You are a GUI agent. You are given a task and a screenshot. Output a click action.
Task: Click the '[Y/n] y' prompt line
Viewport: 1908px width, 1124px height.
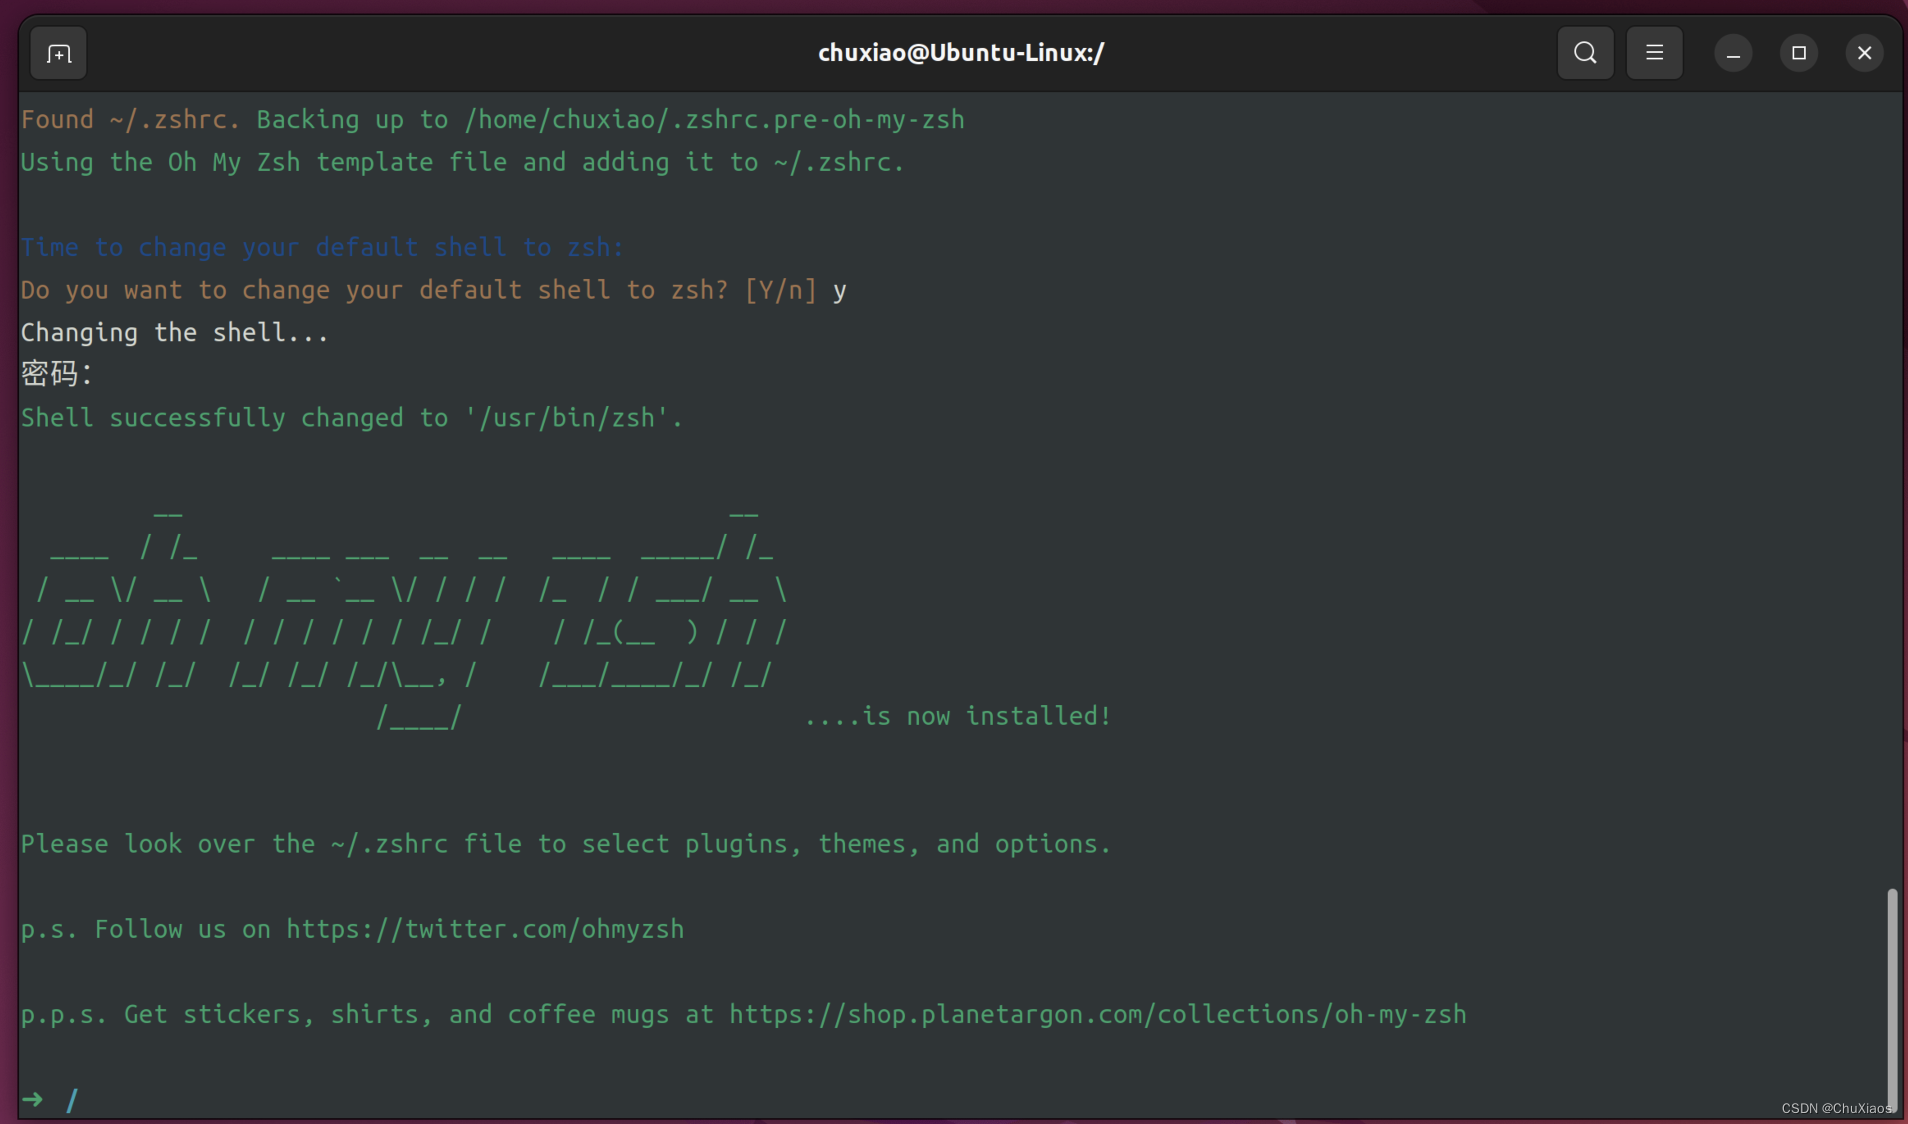[x=434, y=290]
